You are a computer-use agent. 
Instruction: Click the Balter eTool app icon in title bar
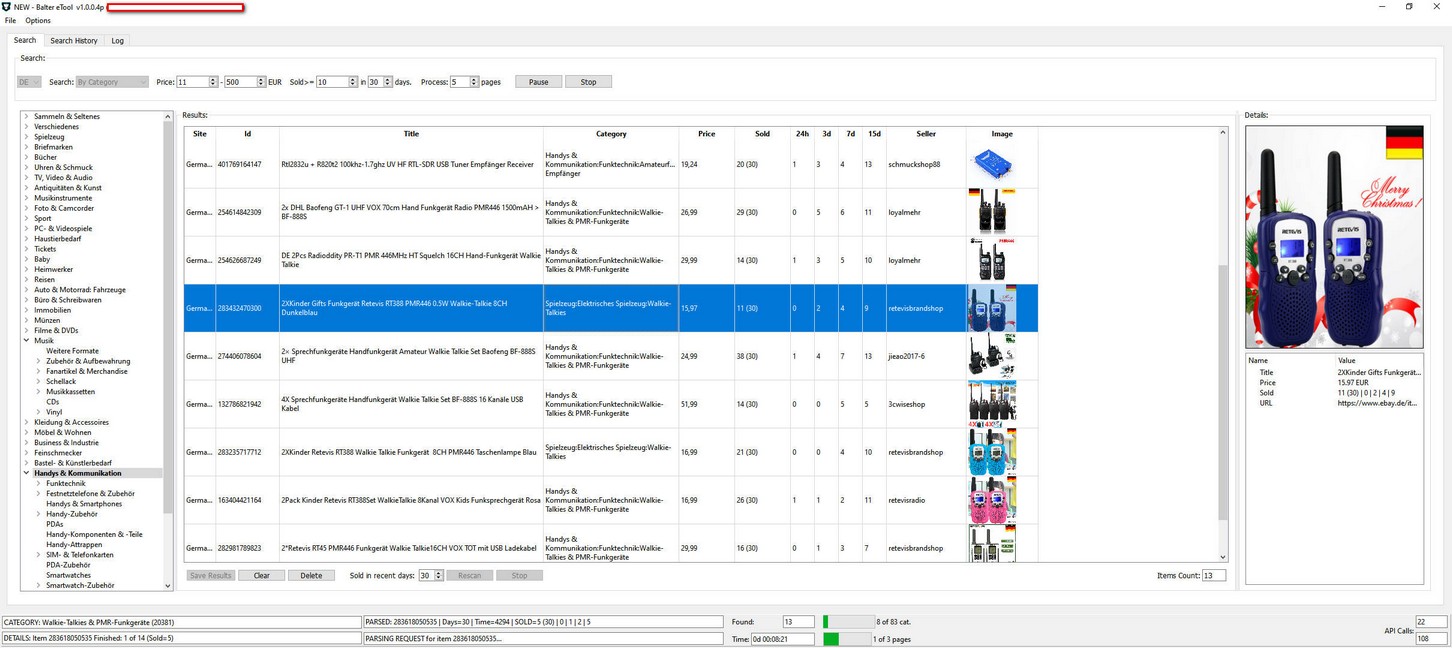(x=6, y=7)
